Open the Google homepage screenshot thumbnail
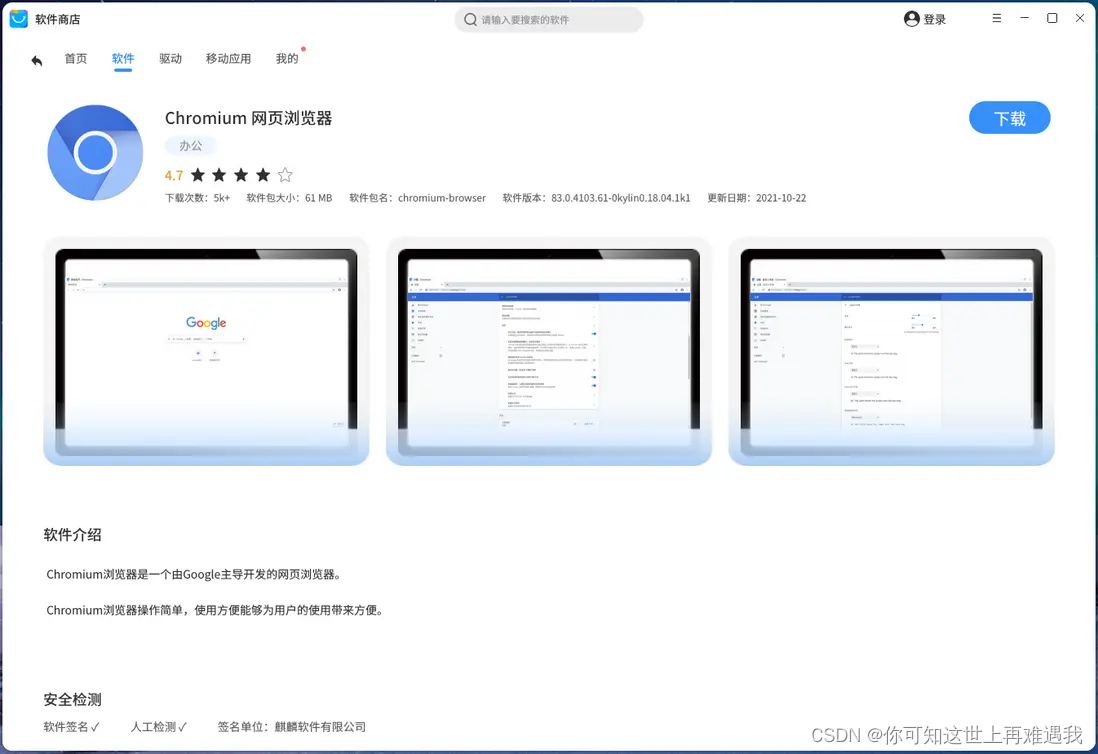Viewport: 1098px width, 754px height. coord(206,351)
